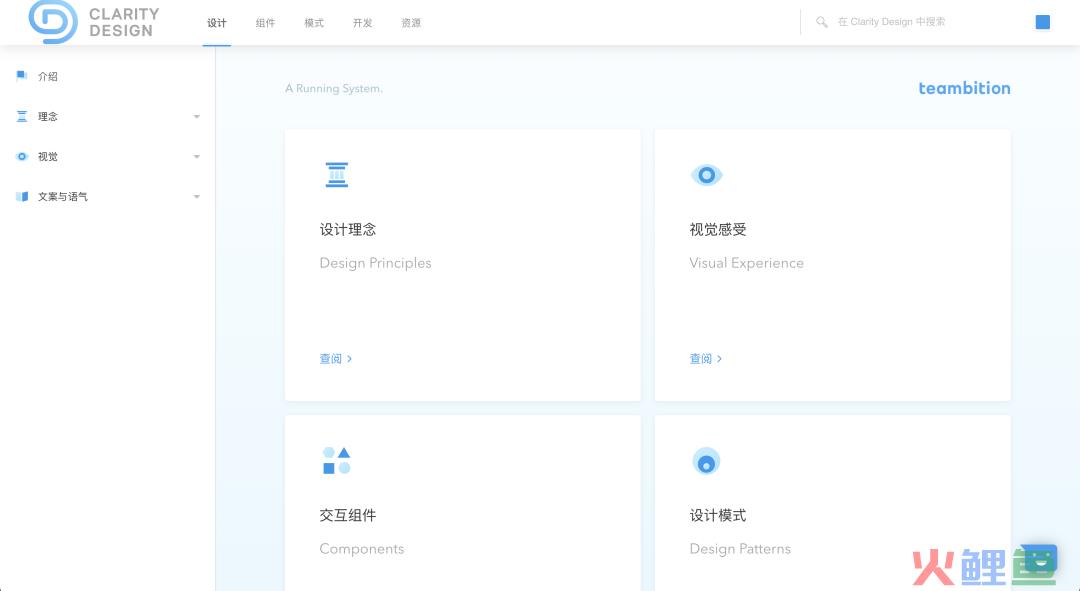
Task: Click the 设计理念 card title
Action: (x=348, y=229)
